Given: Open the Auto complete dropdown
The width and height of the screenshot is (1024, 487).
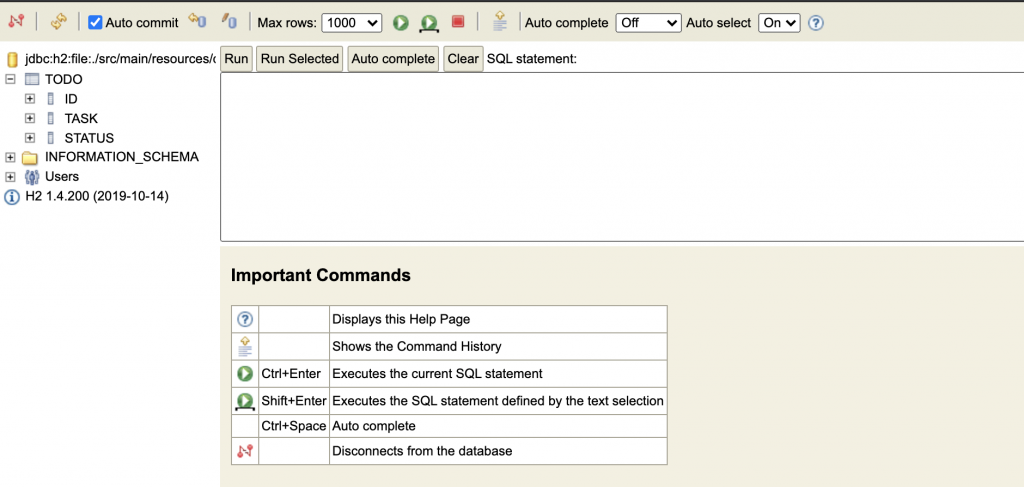Looking at the screenshot, I should pos(648,22).
